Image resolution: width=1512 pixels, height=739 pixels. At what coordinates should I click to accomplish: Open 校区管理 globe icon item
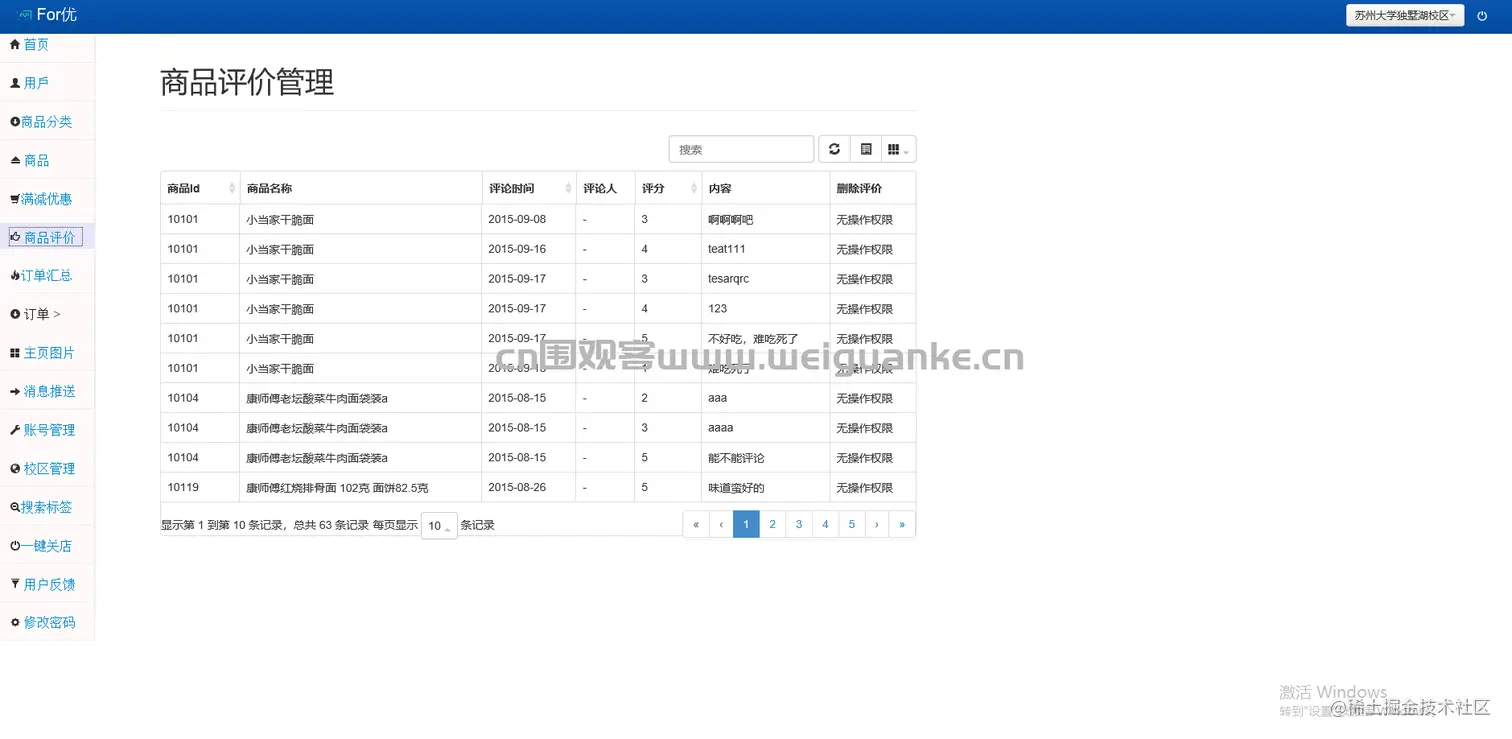click(42, 468)
